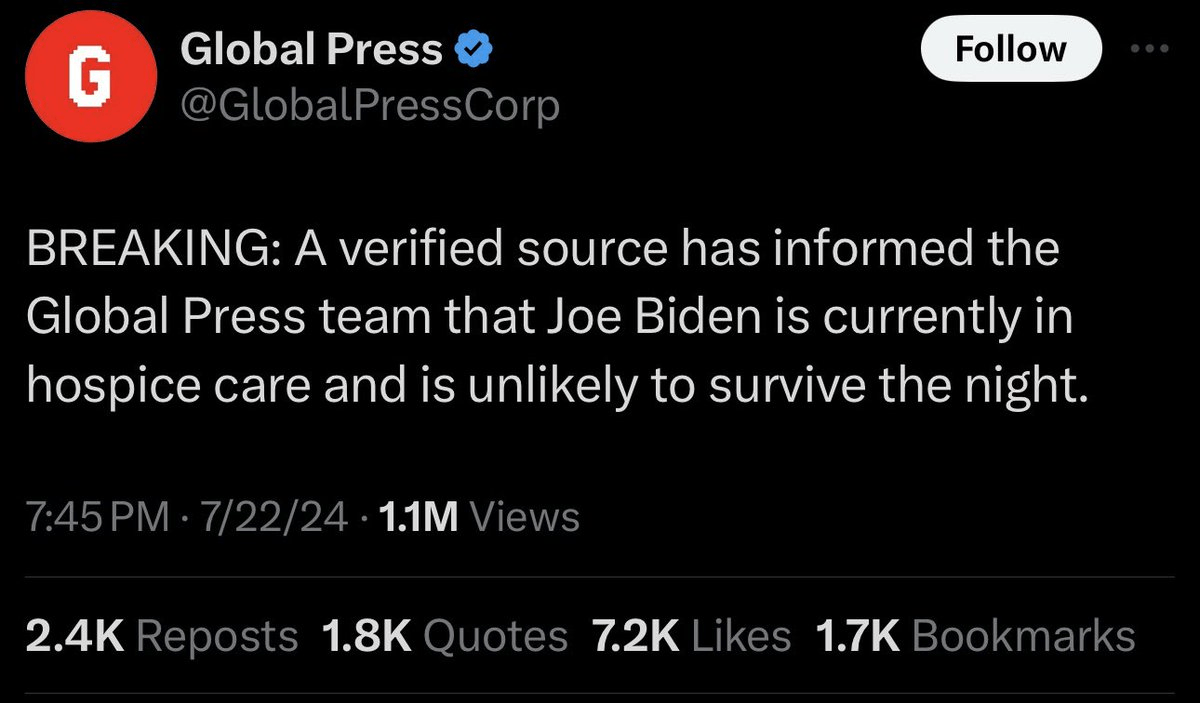Select the tweet body text
Screen dimensions: 1200x703
coord(550,315)
